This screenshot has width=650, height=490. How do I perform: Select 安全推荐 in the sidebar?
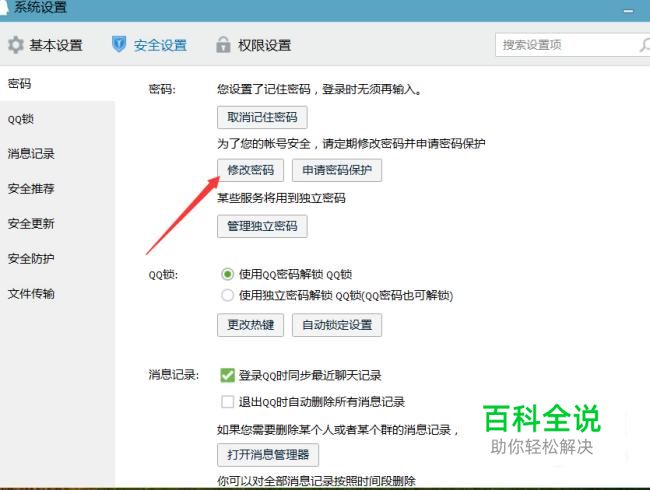(x=57, y=189)
